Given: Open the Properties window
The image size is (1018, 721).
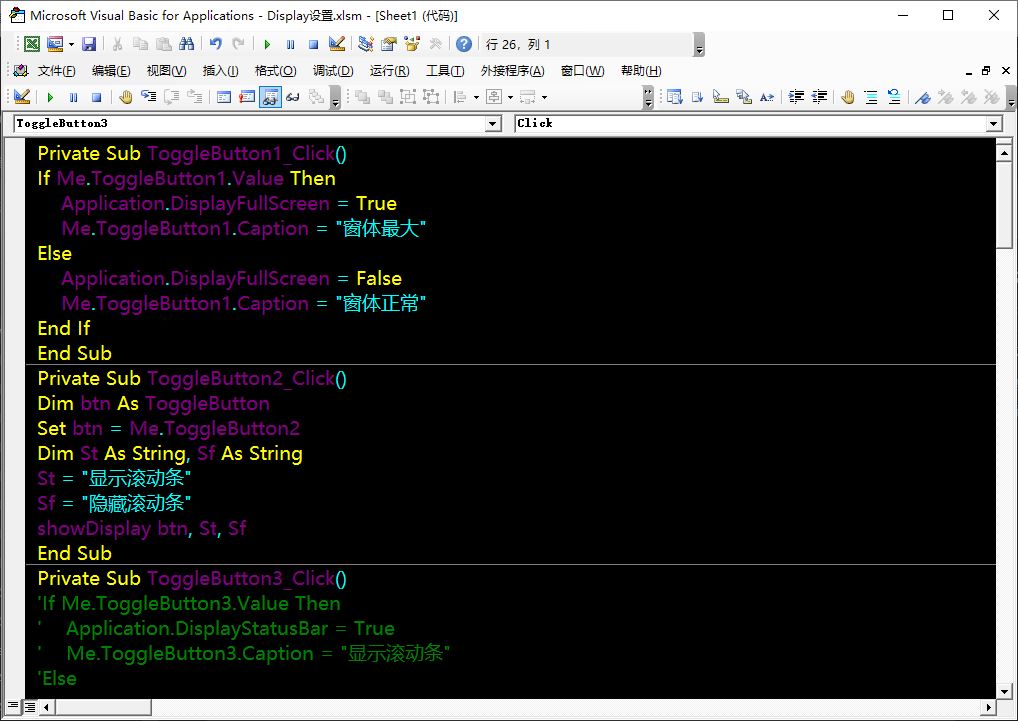Looking at the screenshot, I should 389,44.
